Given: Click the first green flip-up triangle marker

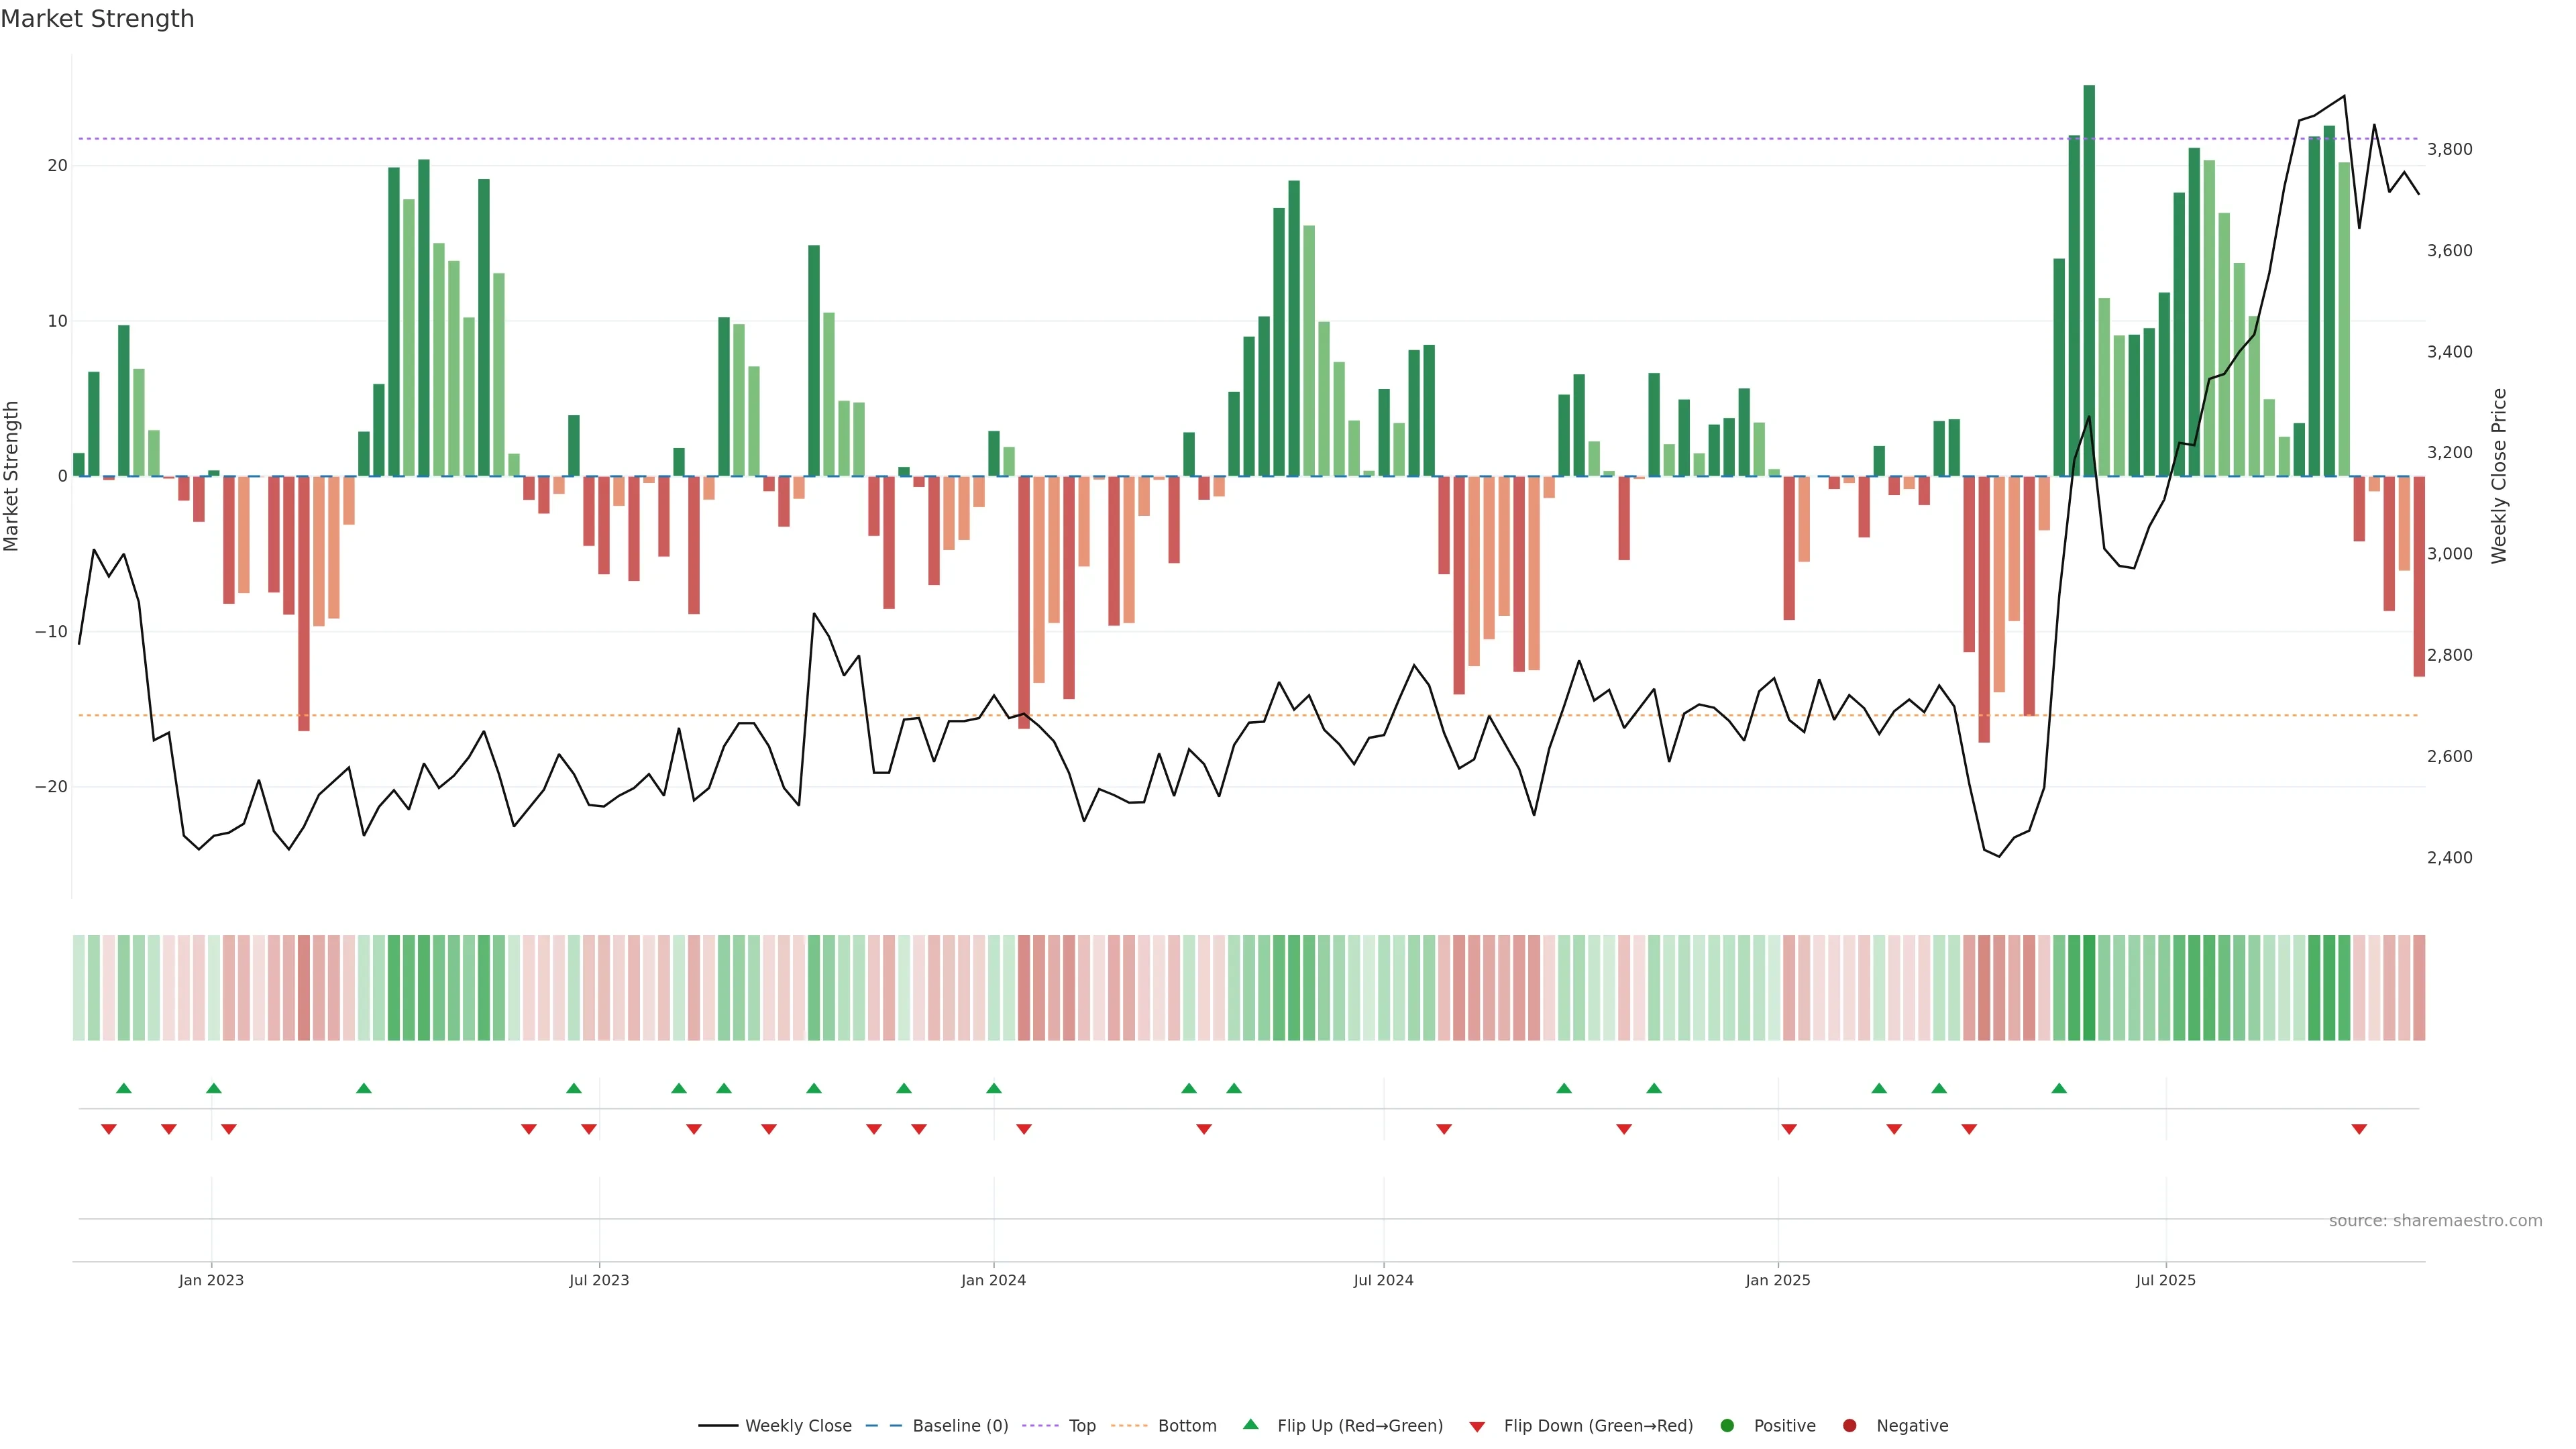Looking at the screenshot, I should [x=124, y=1088].
